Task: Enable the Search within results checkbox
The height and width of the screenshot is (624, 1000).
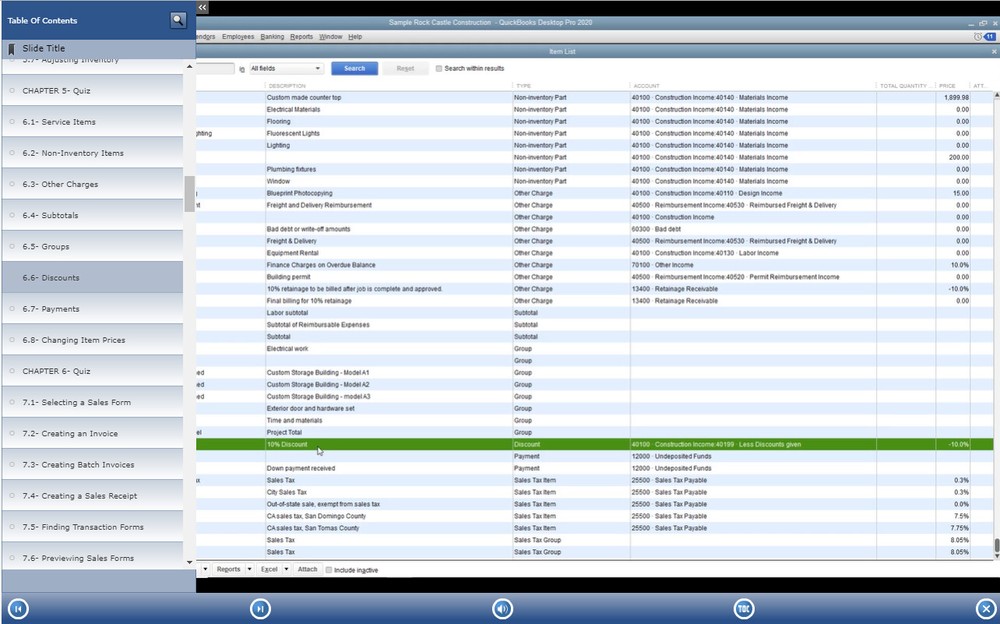Action: (438, 68)
